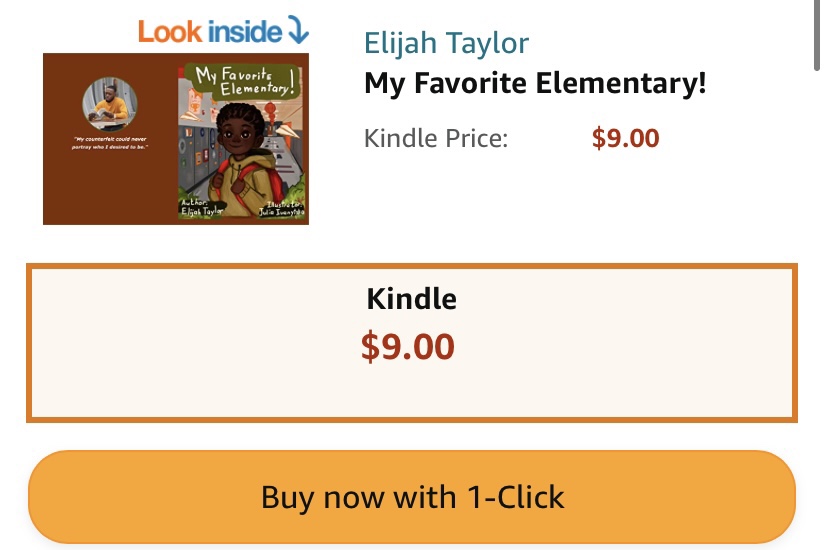The height and width of the screenshot is (550, 825).
Task: Click the $9.00 price inside the Kindle box
Action: click(407, 347)
